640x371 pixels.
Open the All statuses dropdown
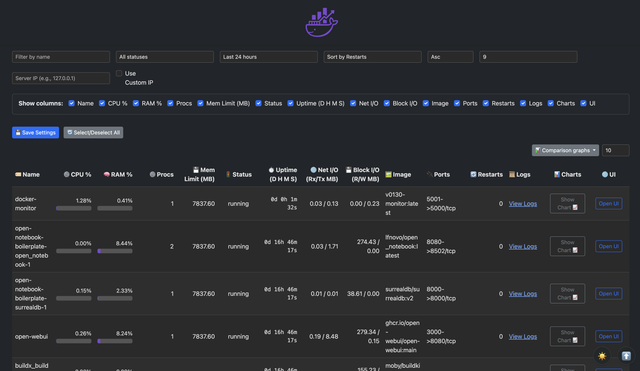164,57
